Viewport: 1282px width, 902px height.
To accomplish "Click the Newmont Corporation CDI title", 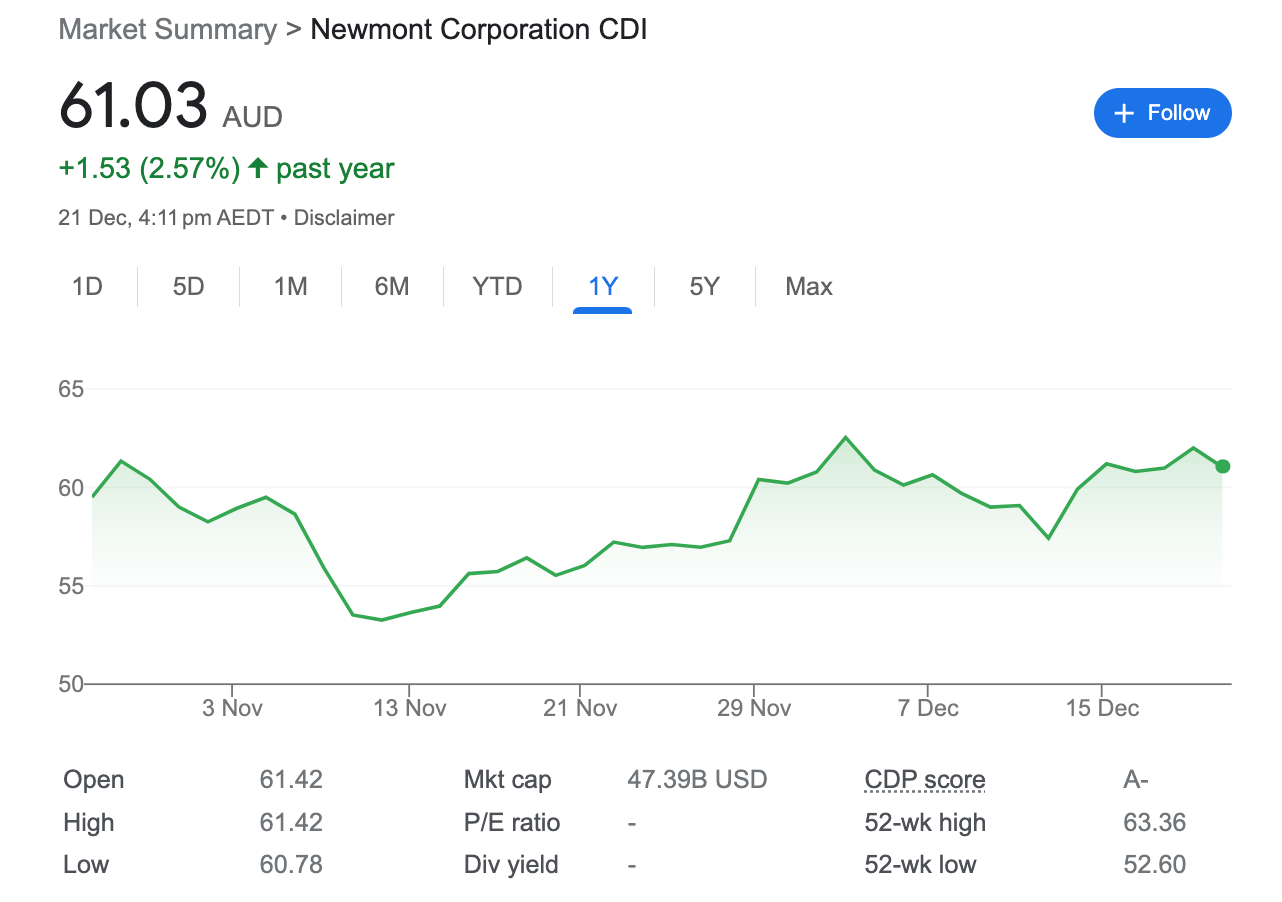I will click(479, 29).
